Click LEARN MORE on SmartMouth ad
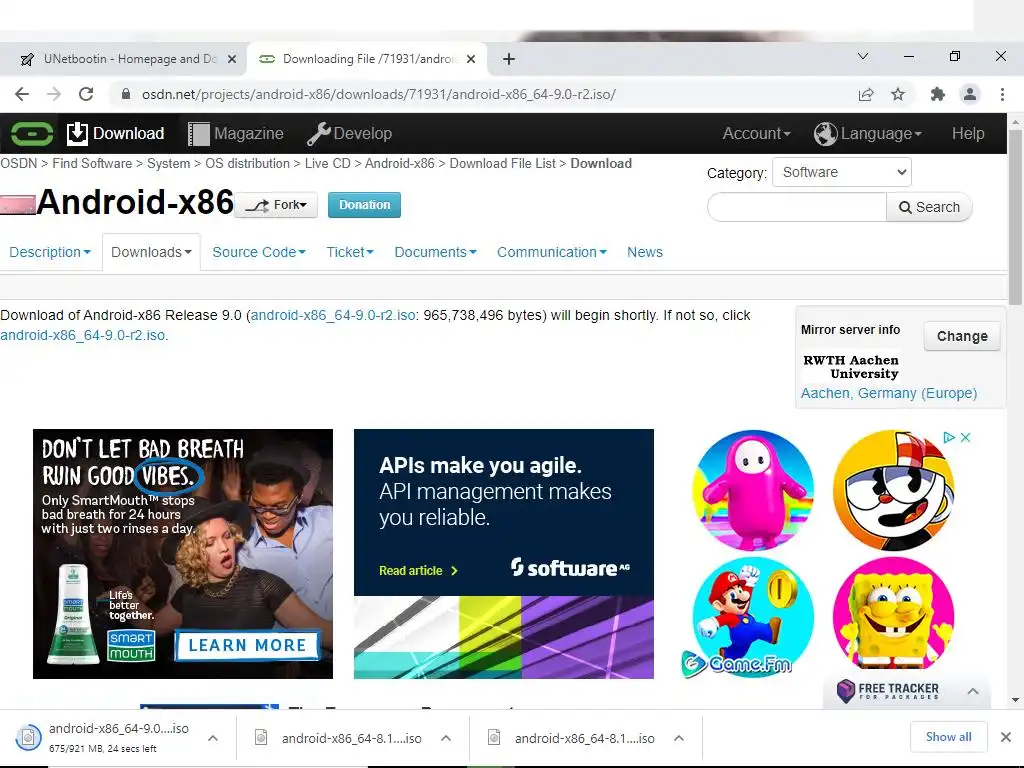 (x=247, y=645)
